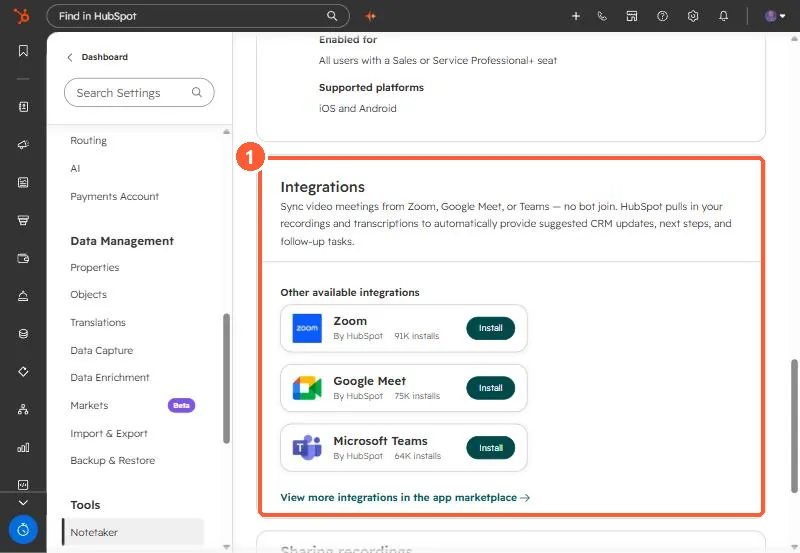Image resolution: width=800 pixels, height=553 pixels.
Task: Focus the Search Settings field
Action: click(x=139, y=93)
